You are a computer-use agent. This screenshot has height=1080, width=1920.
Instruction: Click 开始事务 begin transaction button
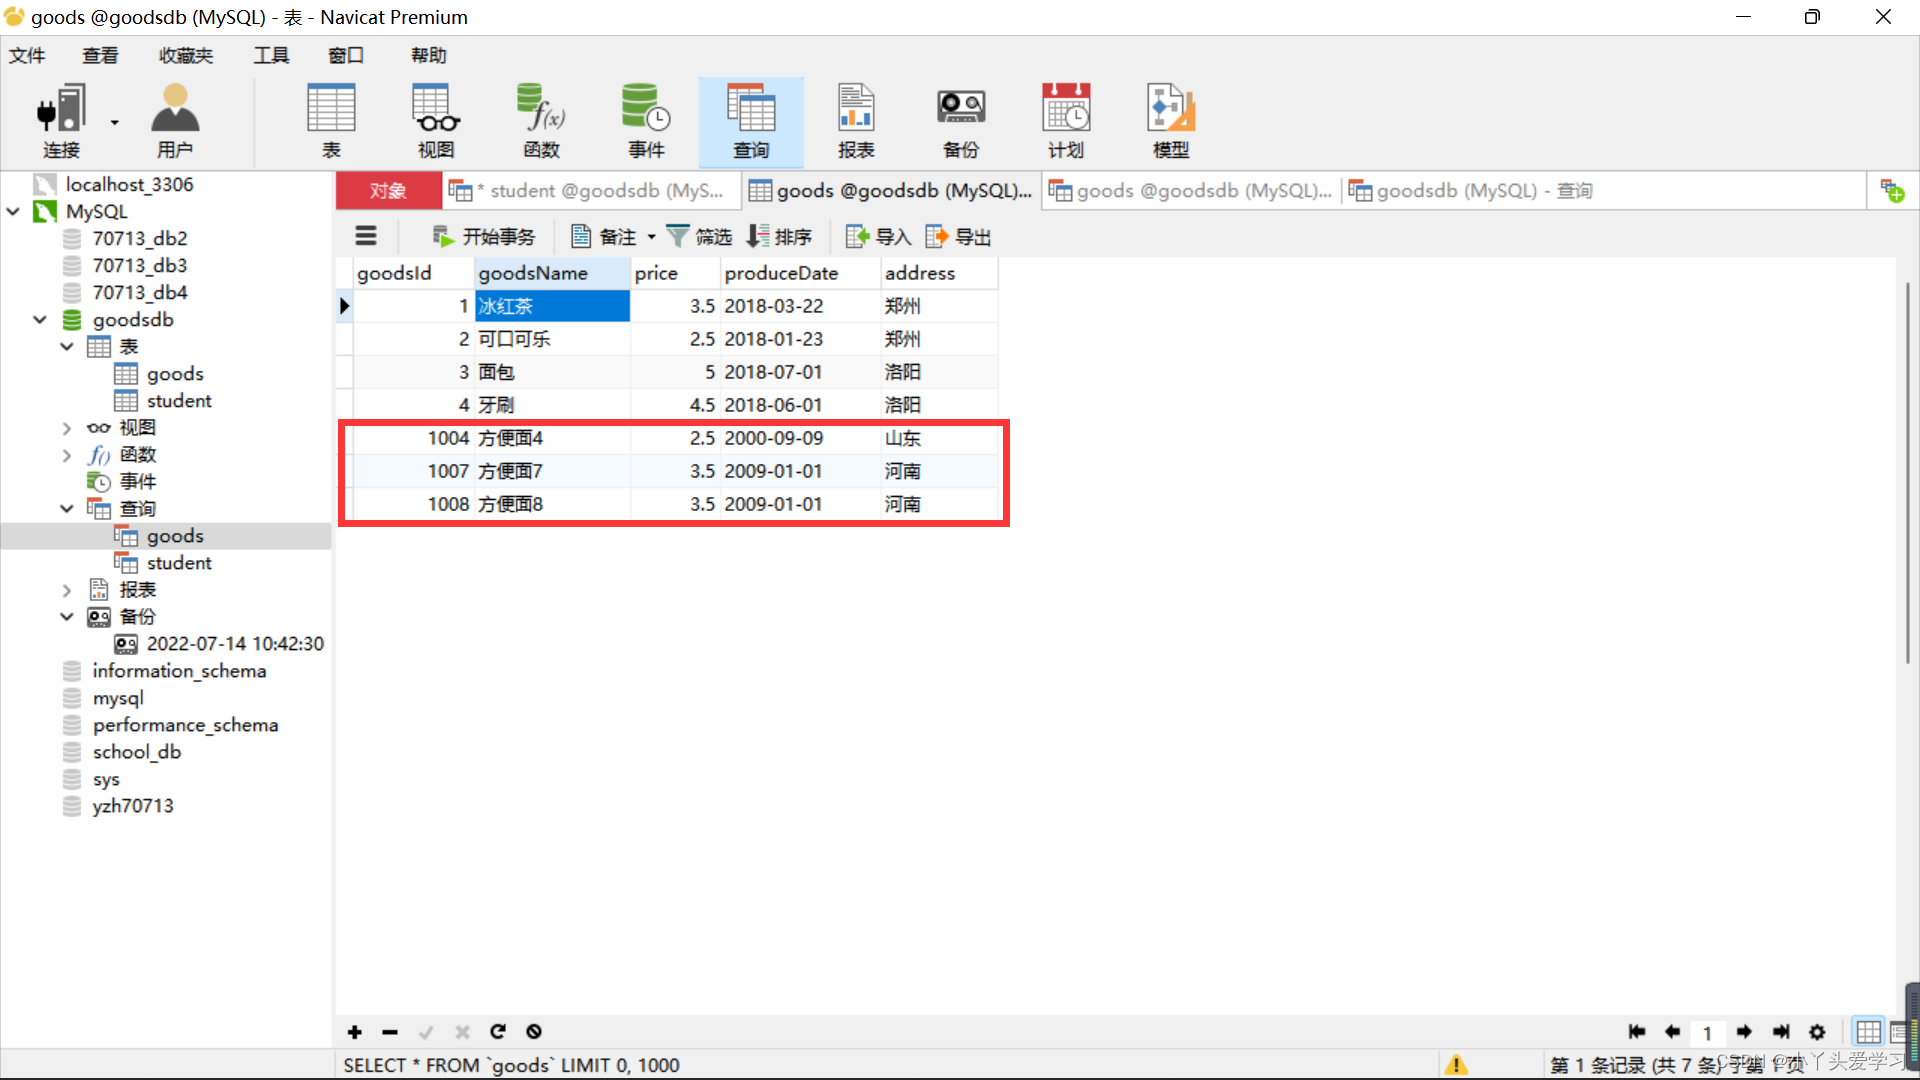[484, 237]
